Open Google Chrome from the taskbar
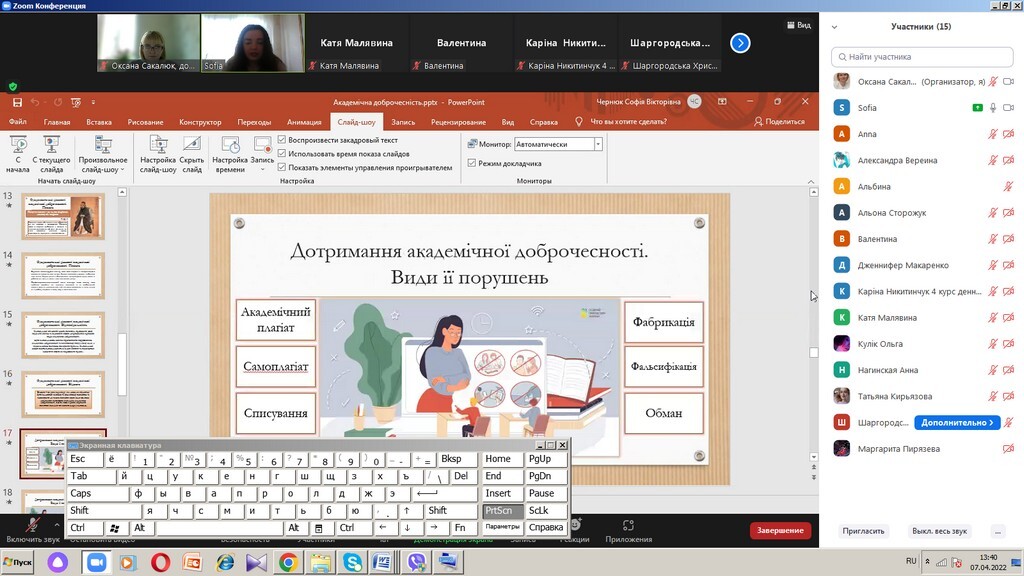 (x=287, y=563)
